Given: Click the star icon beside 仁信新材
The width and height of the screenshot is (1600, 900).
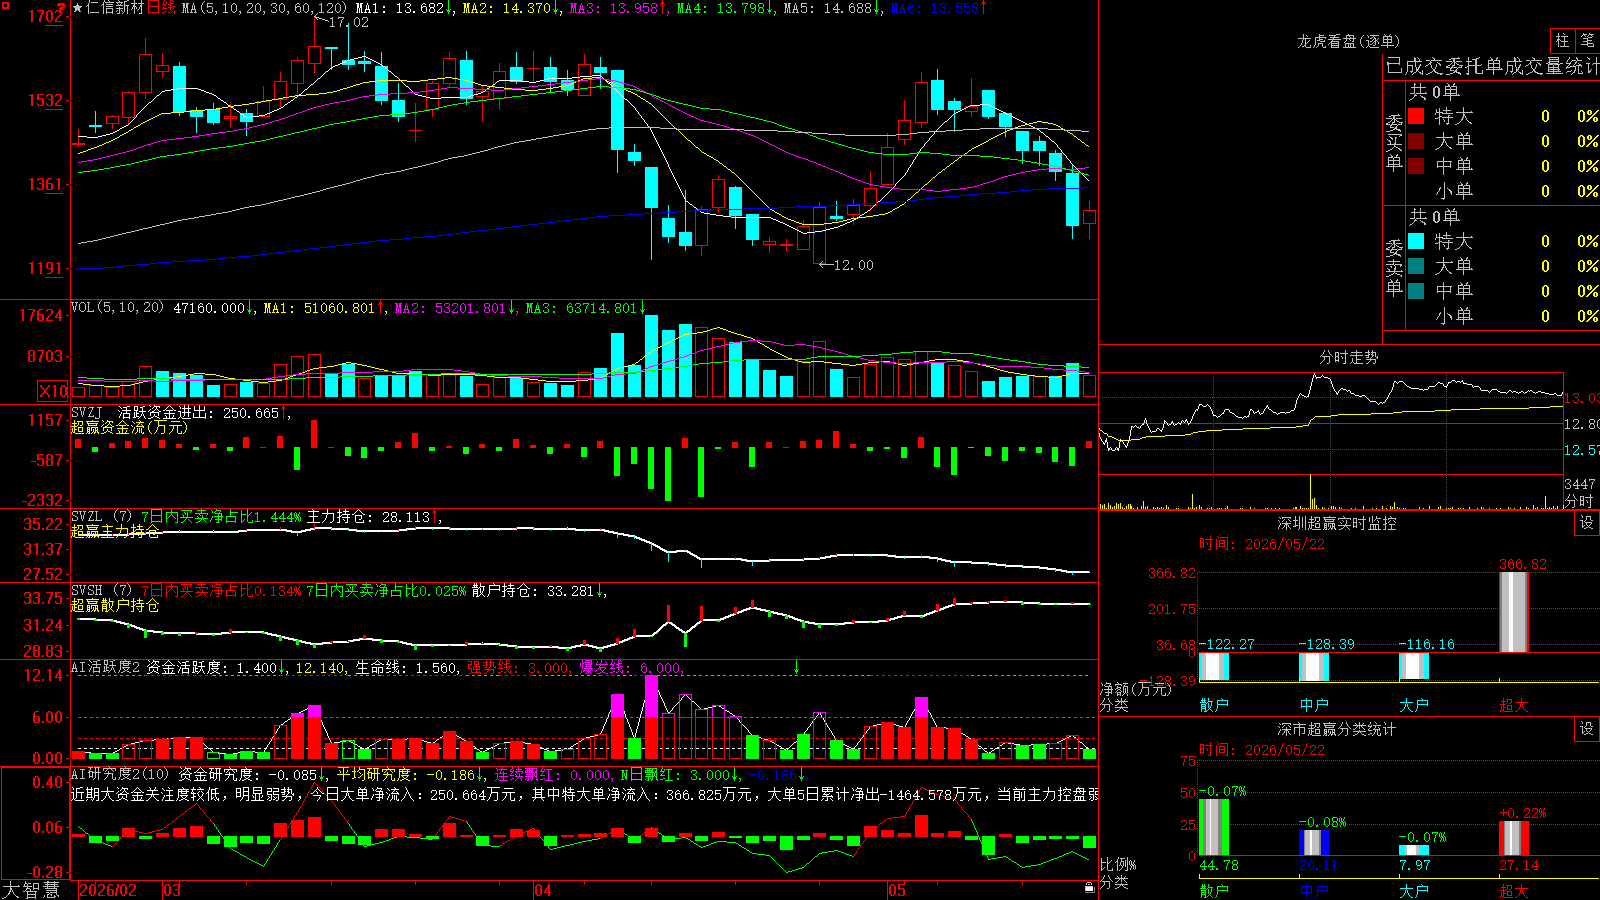Looking at the screenshot, I should click(78, 8).
